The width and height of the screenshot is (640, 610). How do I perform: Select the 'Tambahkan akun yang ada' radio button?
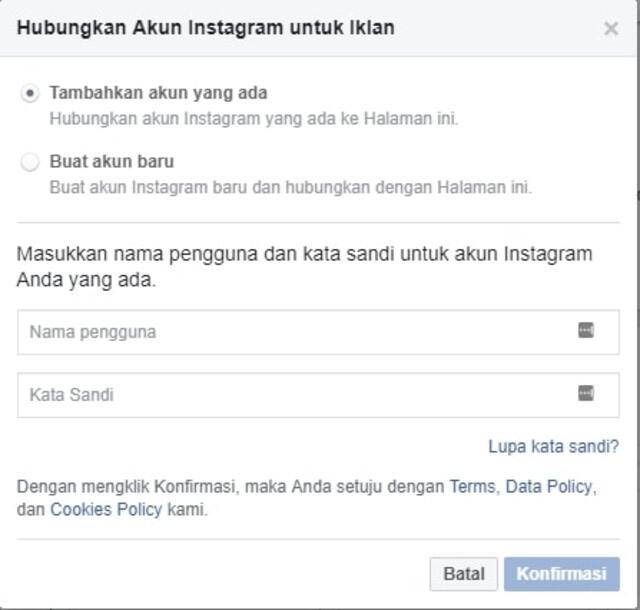pyautogui.click(x=31, y=93)
